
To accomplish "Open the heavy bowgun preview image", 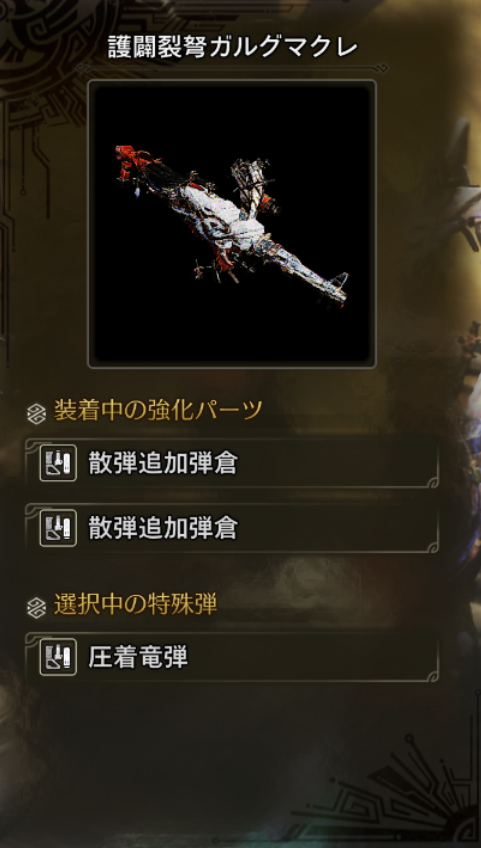I will pos(232,224).
